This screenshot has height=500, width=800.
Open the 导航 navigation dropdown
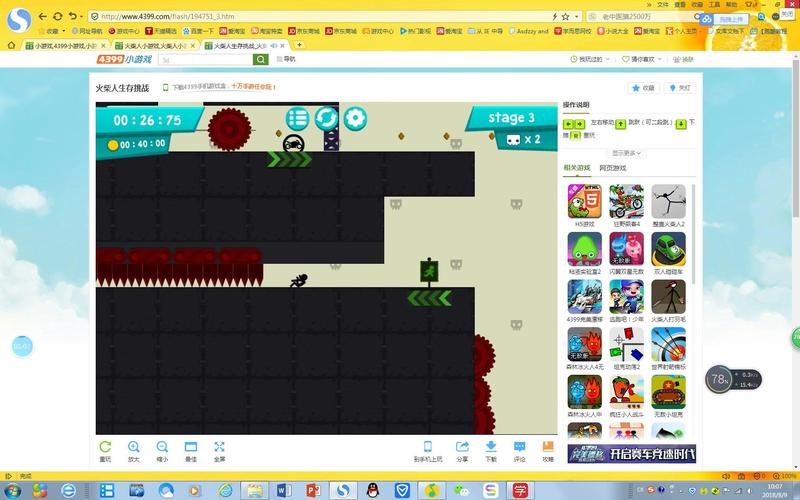[x=285, y=60]
